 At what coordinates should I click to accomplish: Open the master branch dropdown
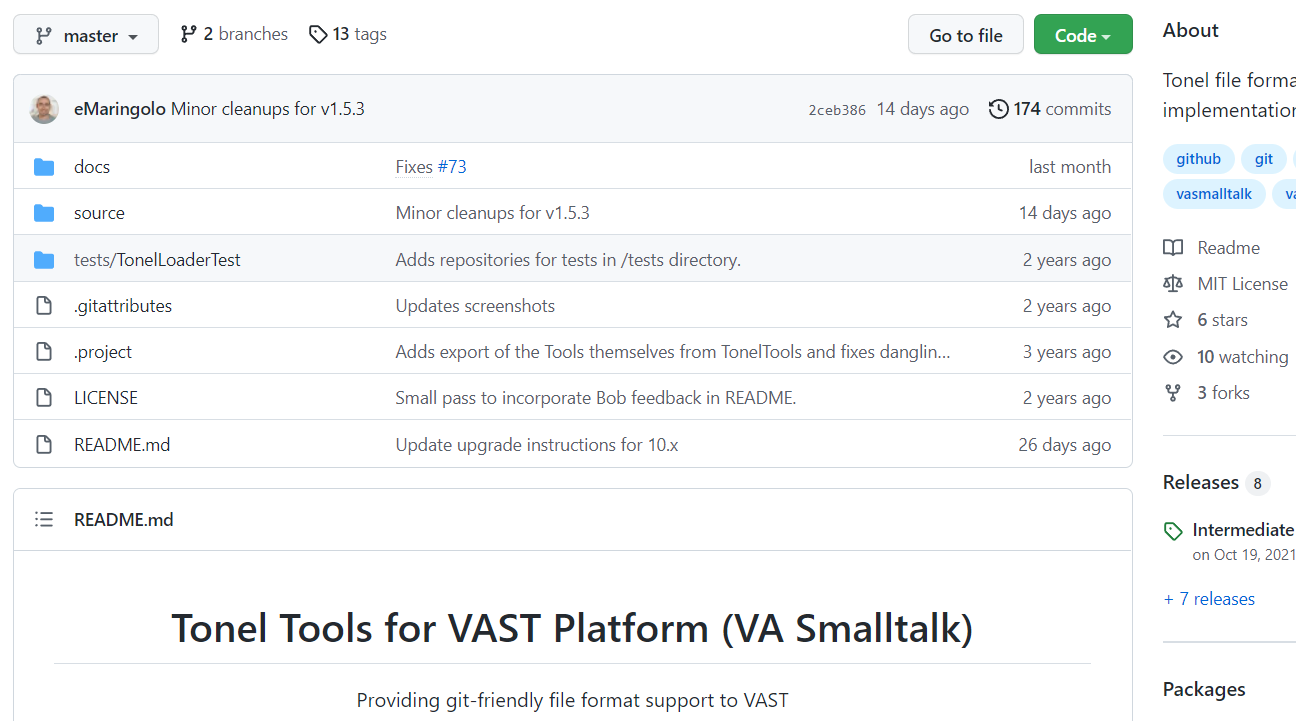(86, 35)
